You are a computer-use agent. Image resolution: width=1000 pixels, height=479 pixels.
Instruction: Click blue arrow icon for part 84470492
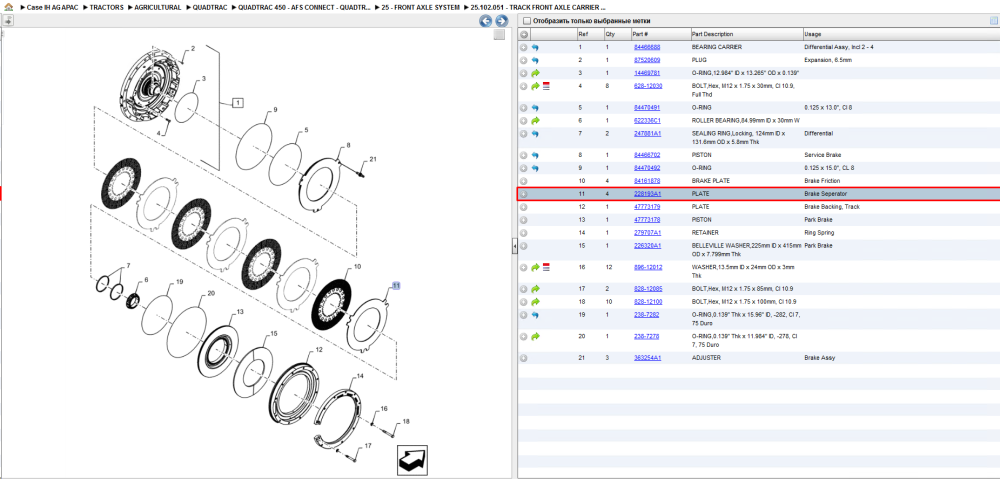pos(535,168)
